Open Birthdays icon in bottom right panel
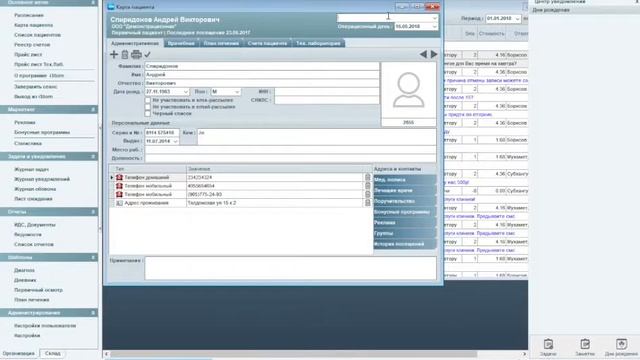 coord(621,344)
